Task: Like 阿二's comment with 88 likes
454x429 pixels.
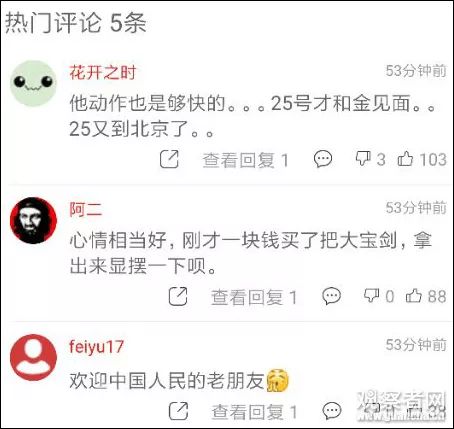Action: pyautogui.click(x=414, y=296)
